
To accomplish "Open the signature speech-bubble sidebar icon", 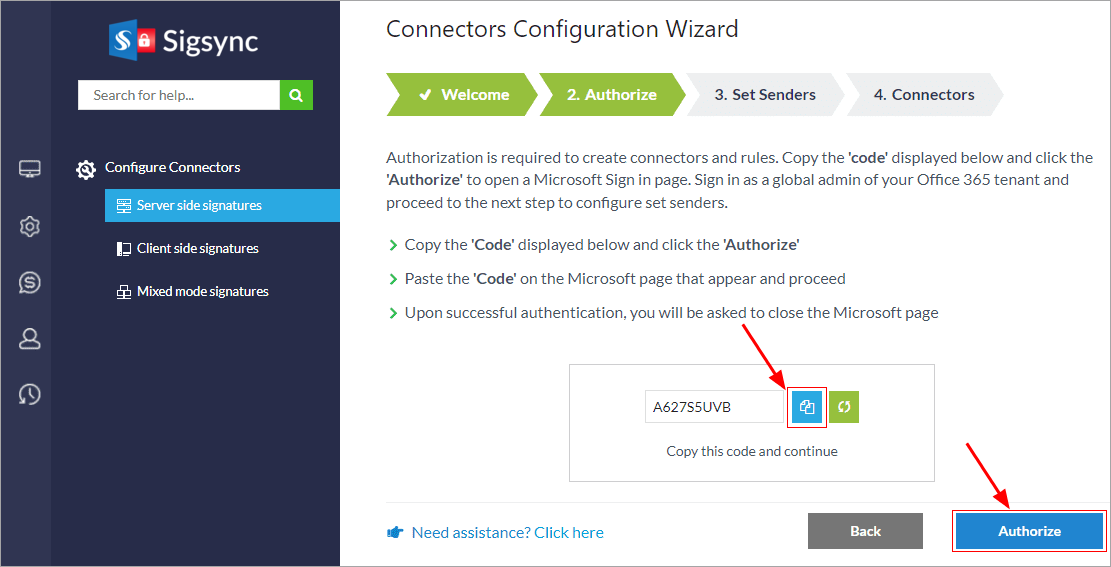I will 30,283.
